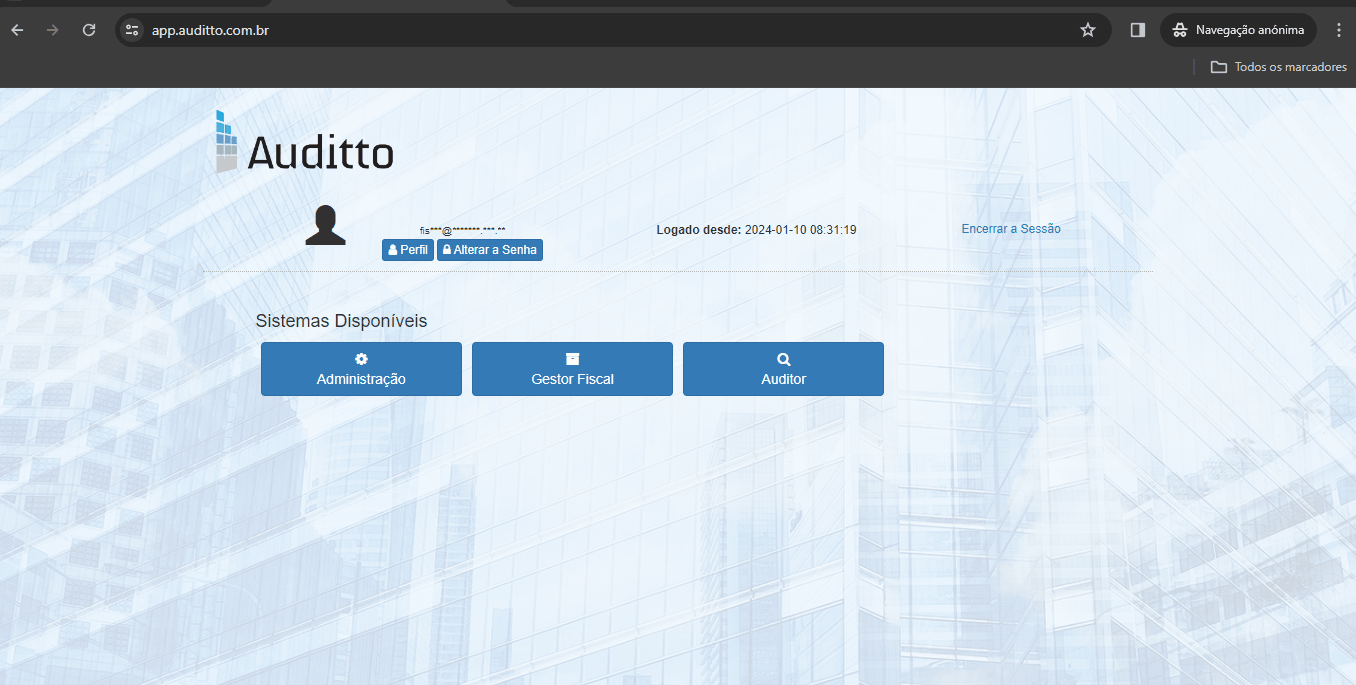Reload the current page
The image size is (1356, 685).
(x=89, y=30)
